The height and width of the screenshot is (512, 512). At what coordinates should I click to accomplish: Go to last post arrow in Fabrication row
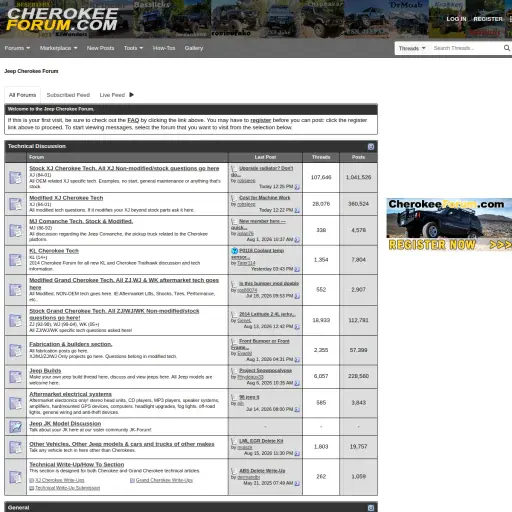tap(297, 360)
